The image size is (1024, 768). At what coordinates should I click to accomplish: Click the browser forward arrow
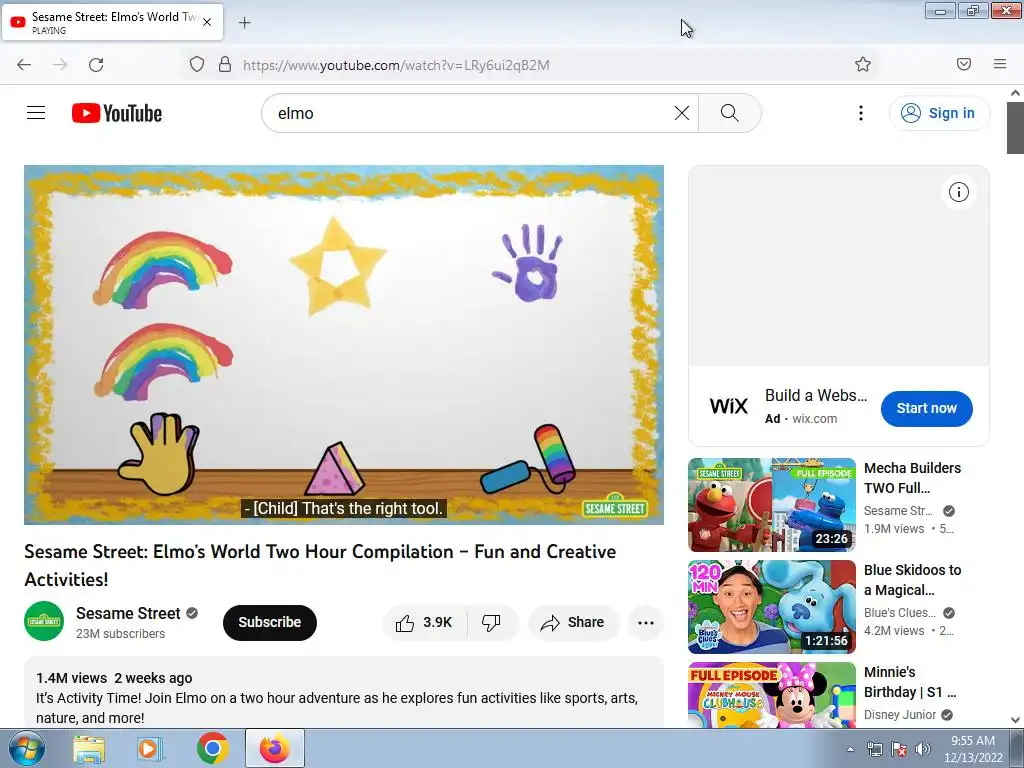[x=60, y=65]
